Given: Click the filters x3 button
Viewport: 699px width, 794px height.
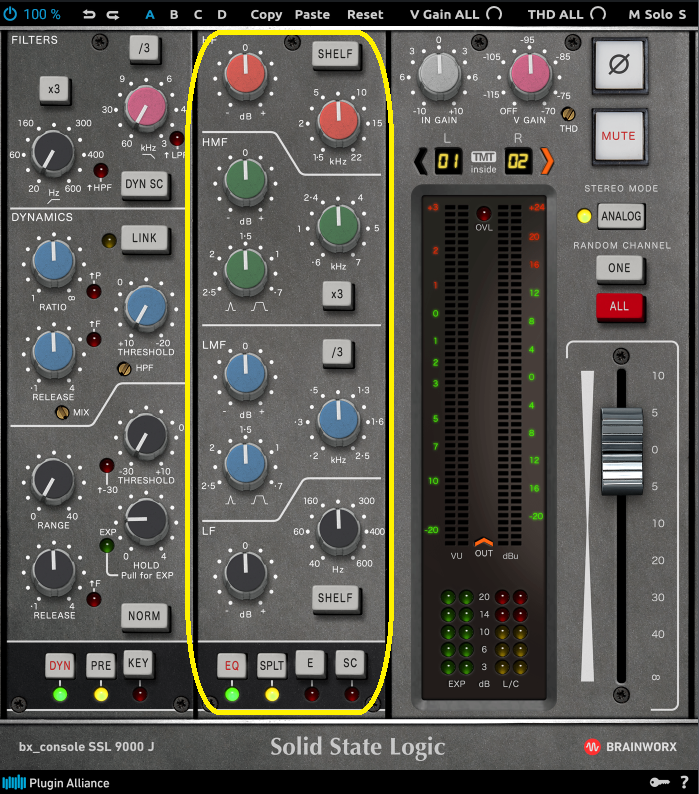Looking at the screenshot, I should 54,90.
